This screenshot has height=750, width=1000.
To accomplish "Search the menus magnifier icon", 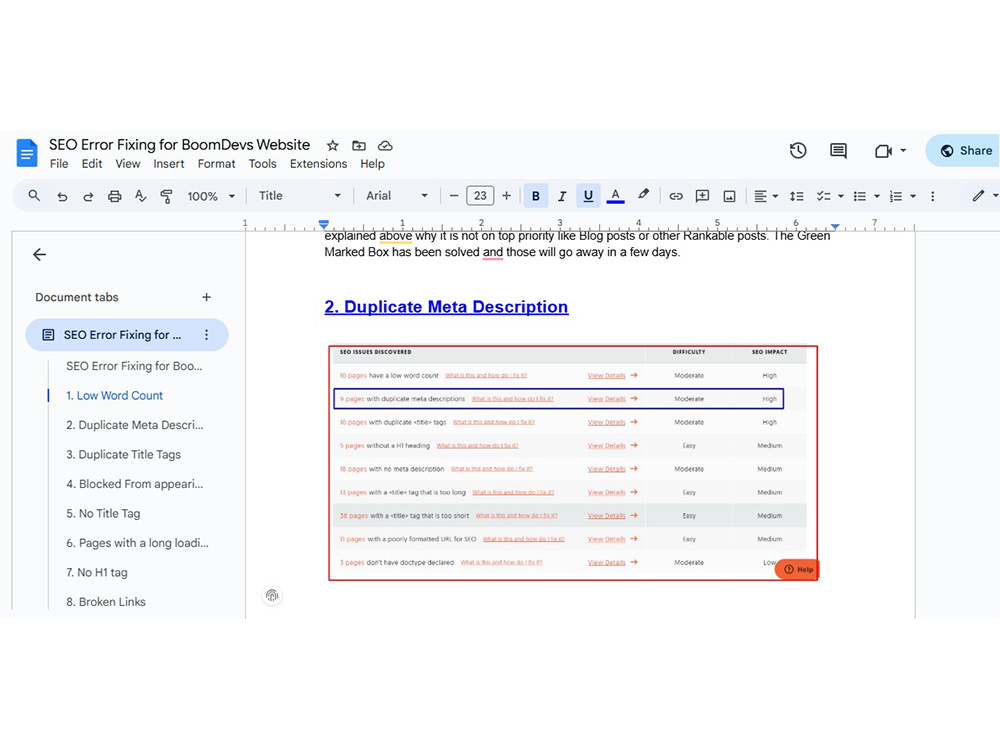I will point(34,196).
